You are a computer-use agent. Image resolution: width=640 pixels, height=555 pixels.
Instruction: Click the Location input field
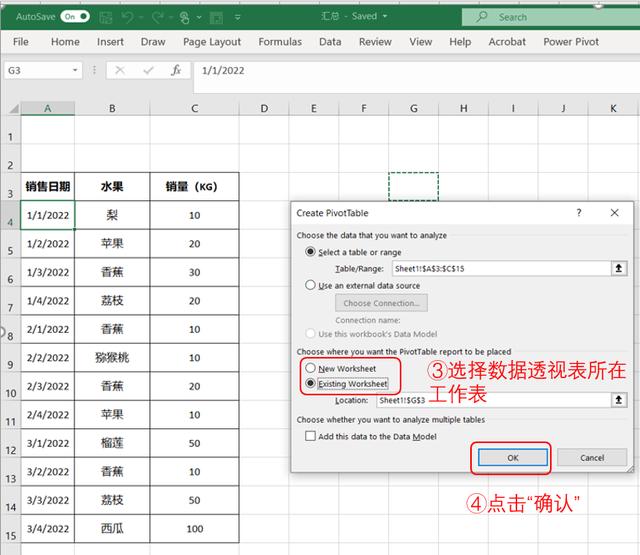coord(493,400)
